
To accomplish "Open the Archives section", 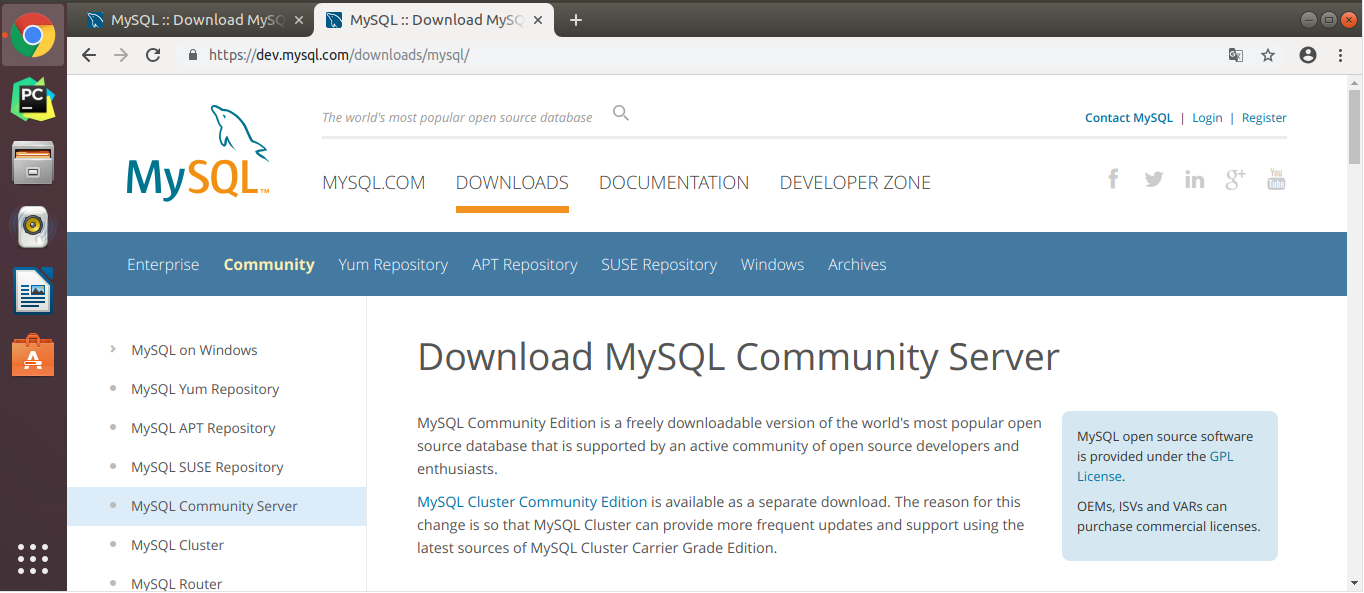I will [x=857, y=265].
